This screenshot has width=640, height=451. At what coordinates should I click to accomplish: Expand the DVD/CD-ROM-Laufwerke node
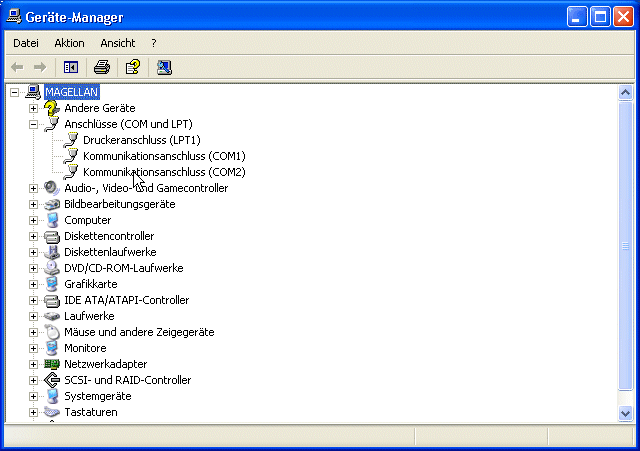[33, 268]
